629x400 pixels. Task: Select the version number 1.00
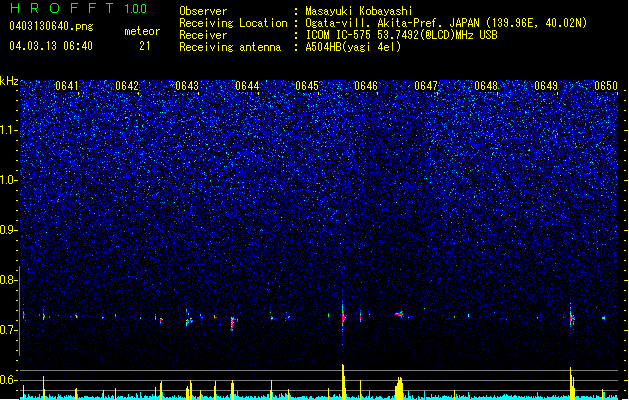[135, 9]
